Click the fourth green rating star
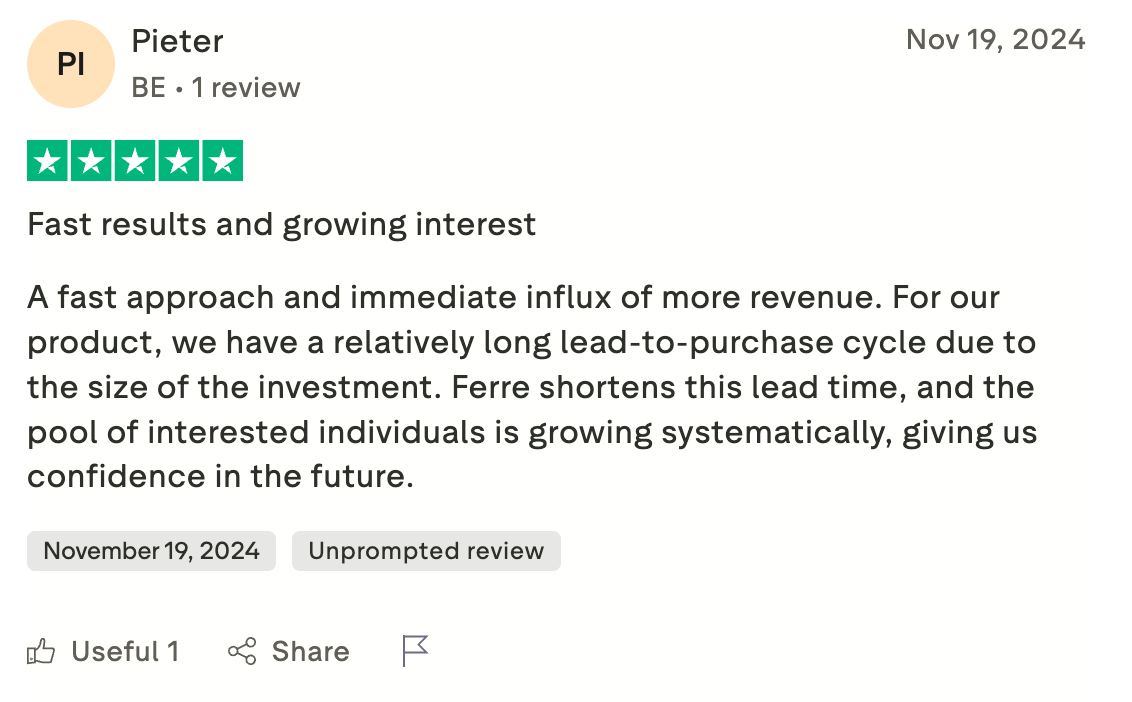This screenshot has width=1132, height=702. 179,160
